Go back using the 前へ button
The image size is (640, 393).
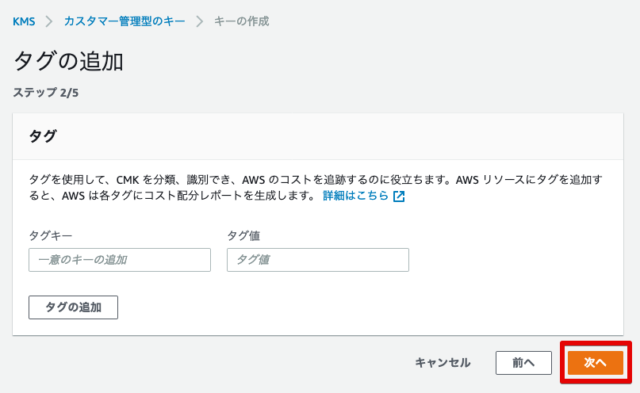pyautogui.click(x=524, y=362)
